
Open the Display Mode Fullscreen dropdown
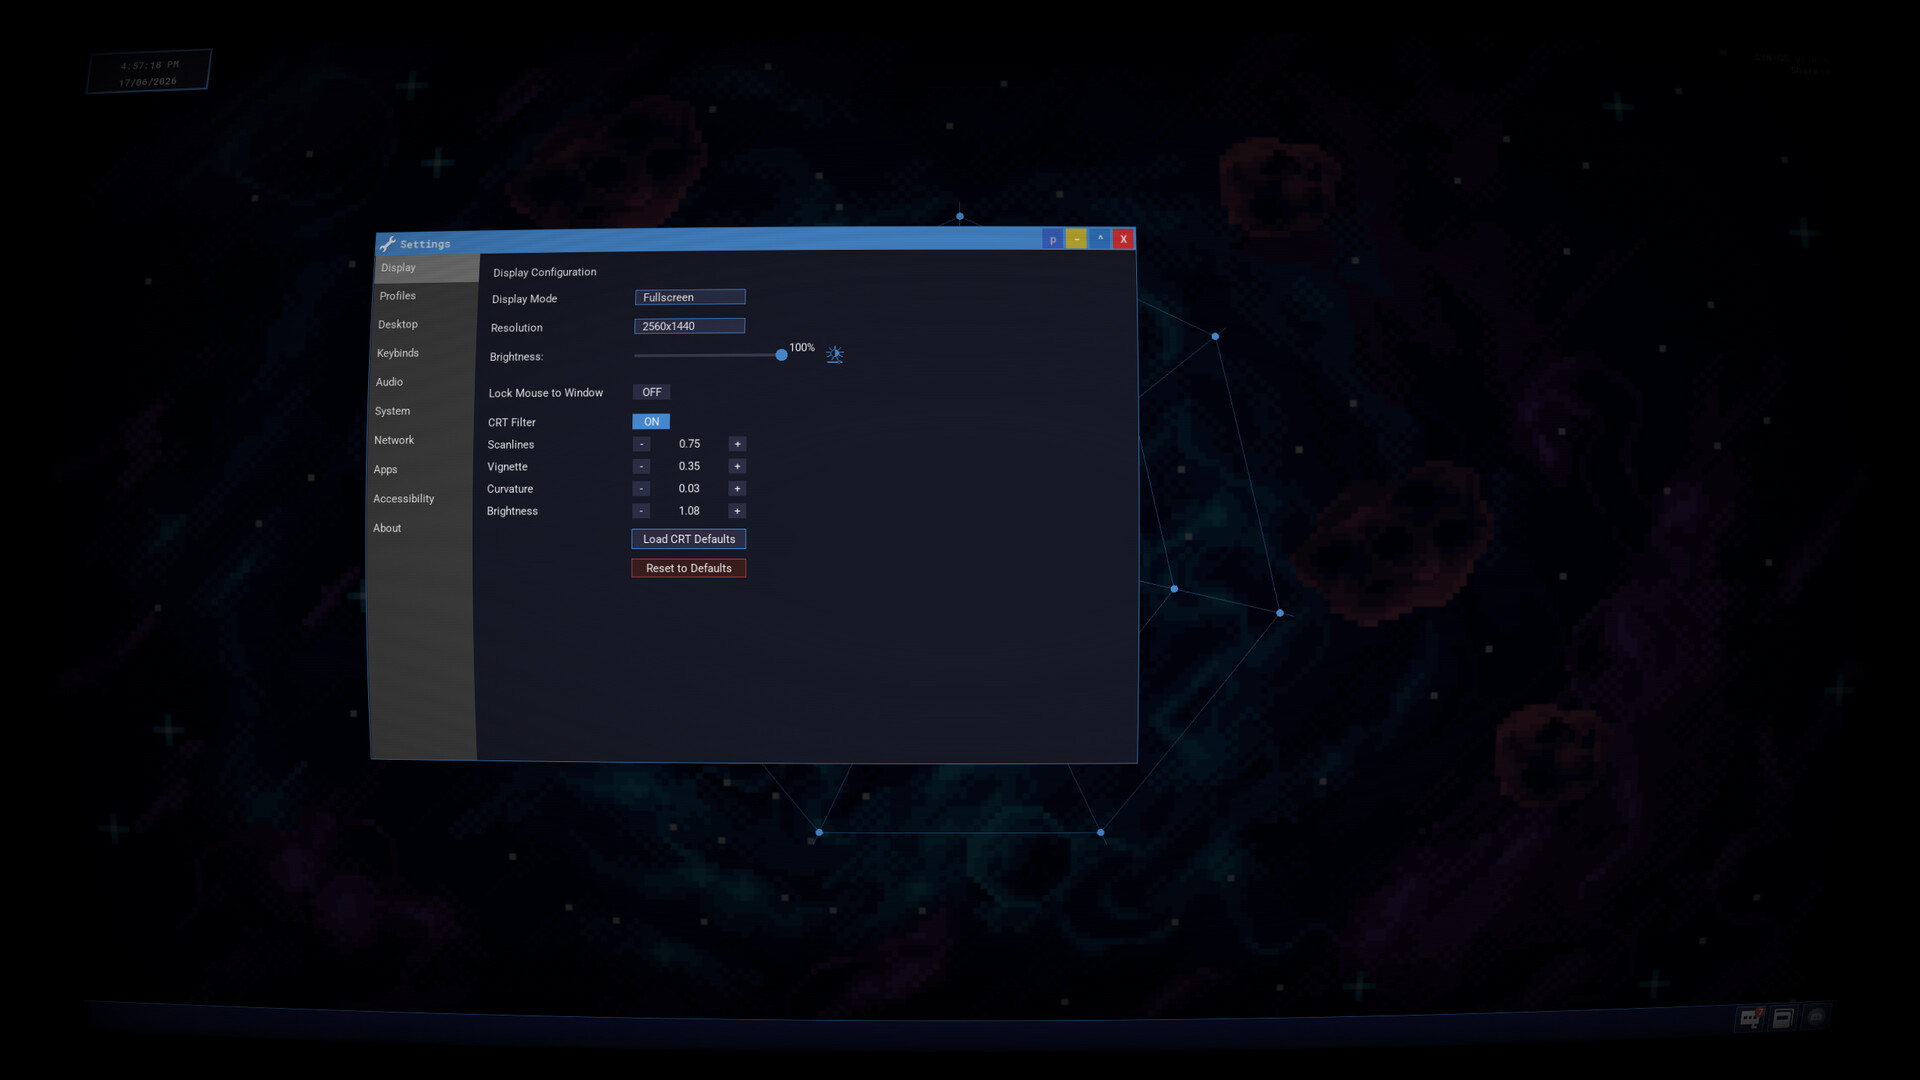[x=690, y=297]
